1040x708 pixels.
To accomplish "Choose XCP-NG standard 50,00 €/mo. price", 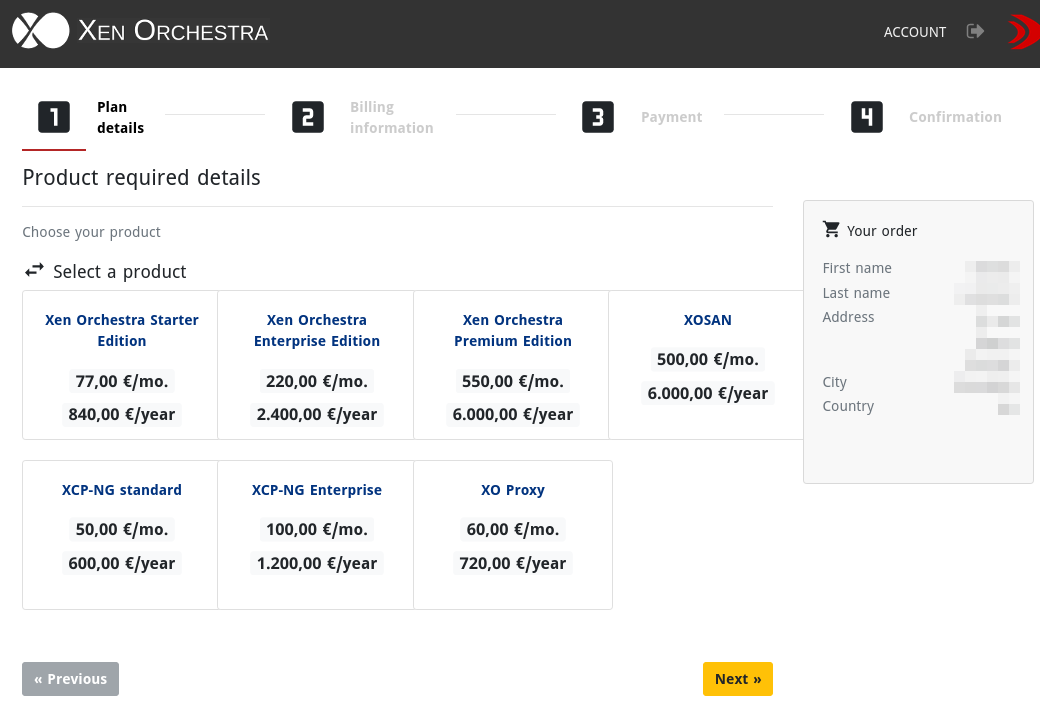I will click(122, 530).
